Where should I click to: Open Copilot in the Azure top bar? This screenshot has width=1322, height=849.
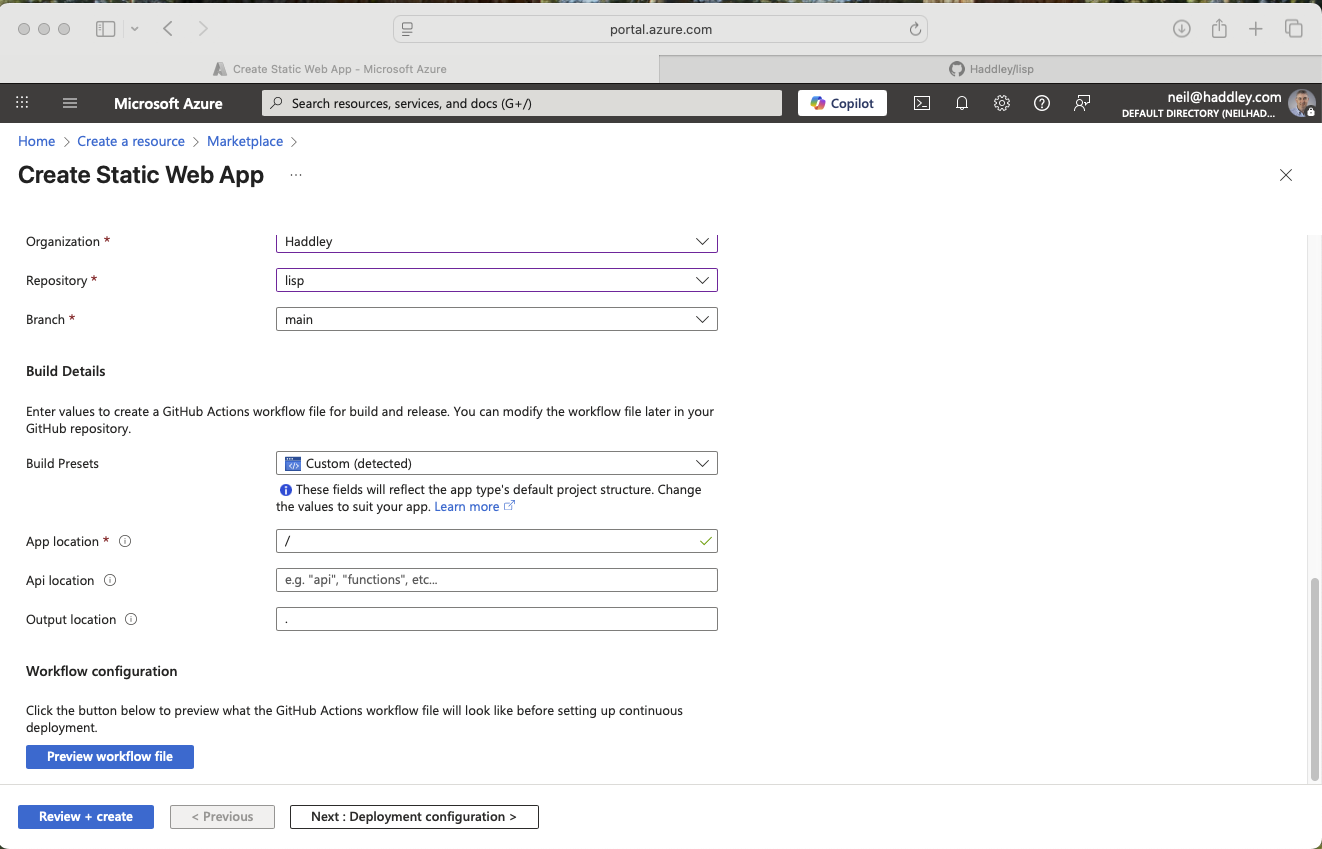click(x=841, y=103)
